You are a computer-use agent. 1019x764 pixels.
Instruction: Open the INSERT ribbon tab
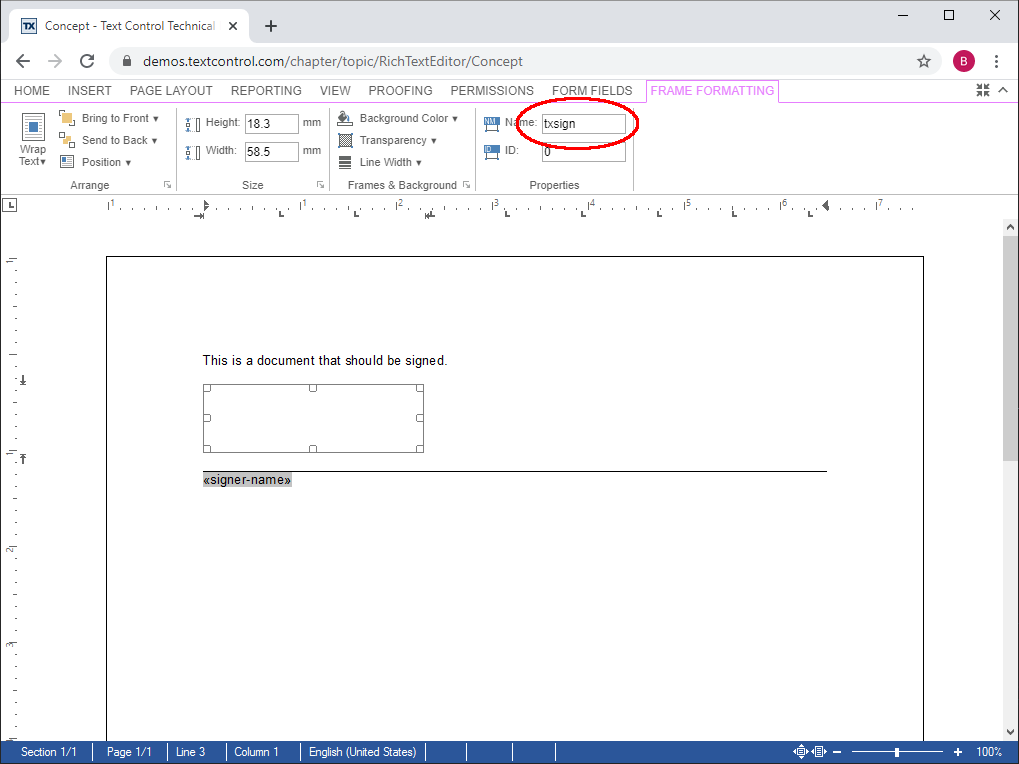[90, 90]
